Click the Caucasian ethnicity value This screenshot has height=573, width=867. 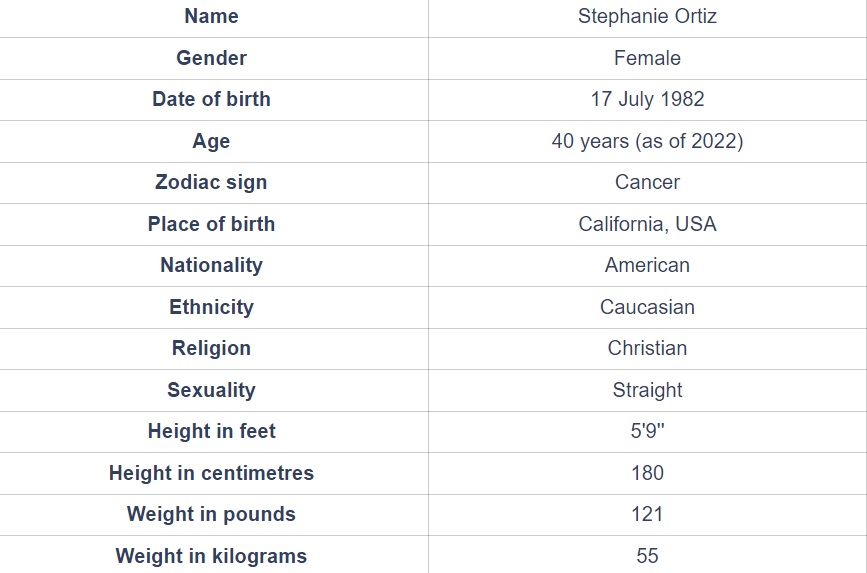(x=647, y=307)
